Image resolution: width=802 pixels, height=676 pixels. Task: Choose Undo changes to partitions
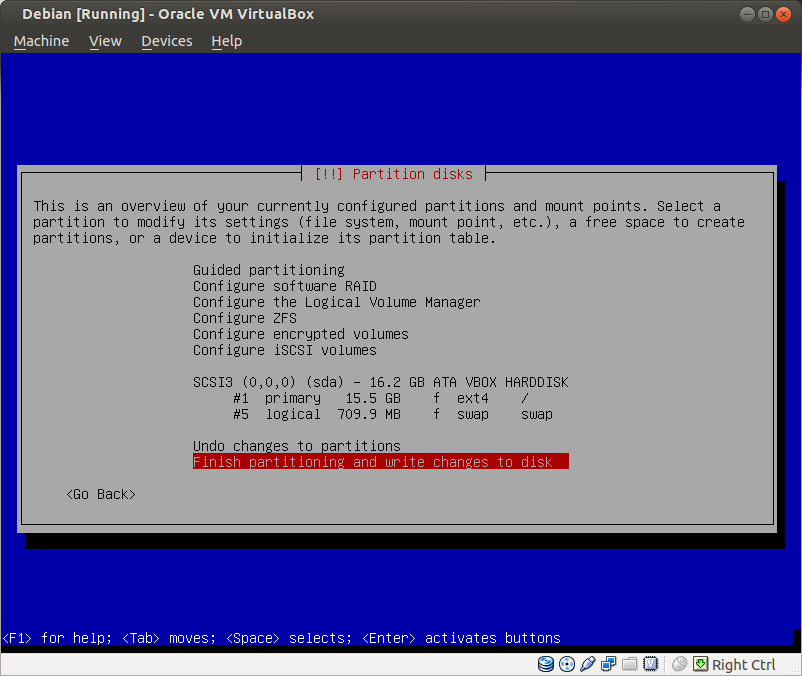point(296,446)
